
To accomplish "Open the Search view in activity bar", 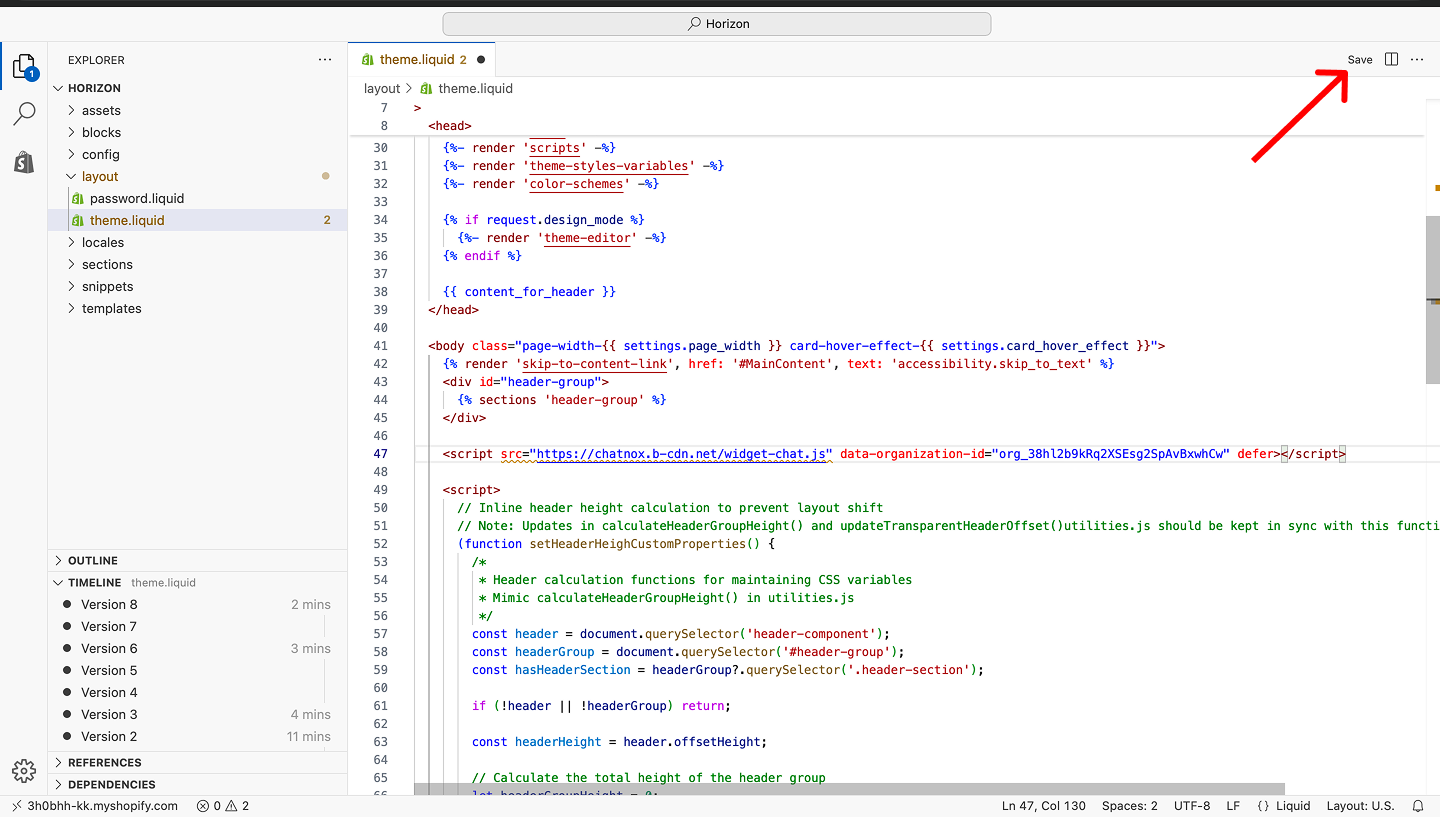I will [x=24, y=114].
